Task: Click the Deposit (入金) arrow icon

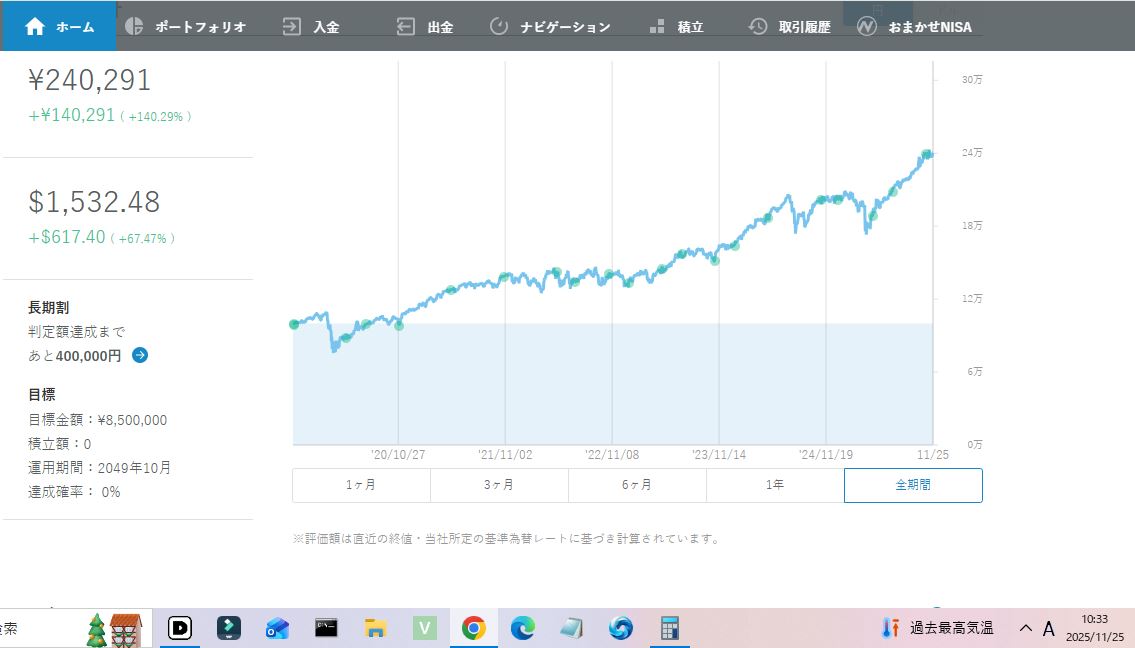Action: (x=292, y=27)
